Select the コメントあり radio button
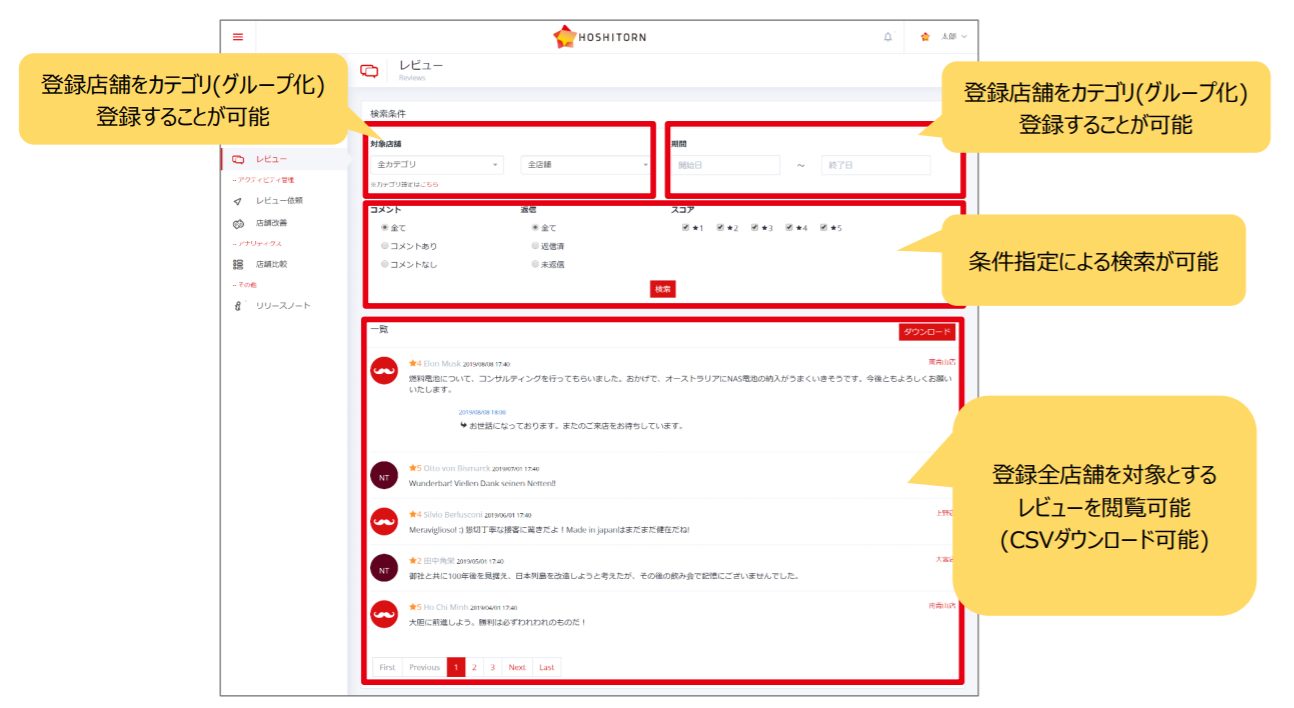The height and width of the screenshot is (708, 1294). point(385,246)
